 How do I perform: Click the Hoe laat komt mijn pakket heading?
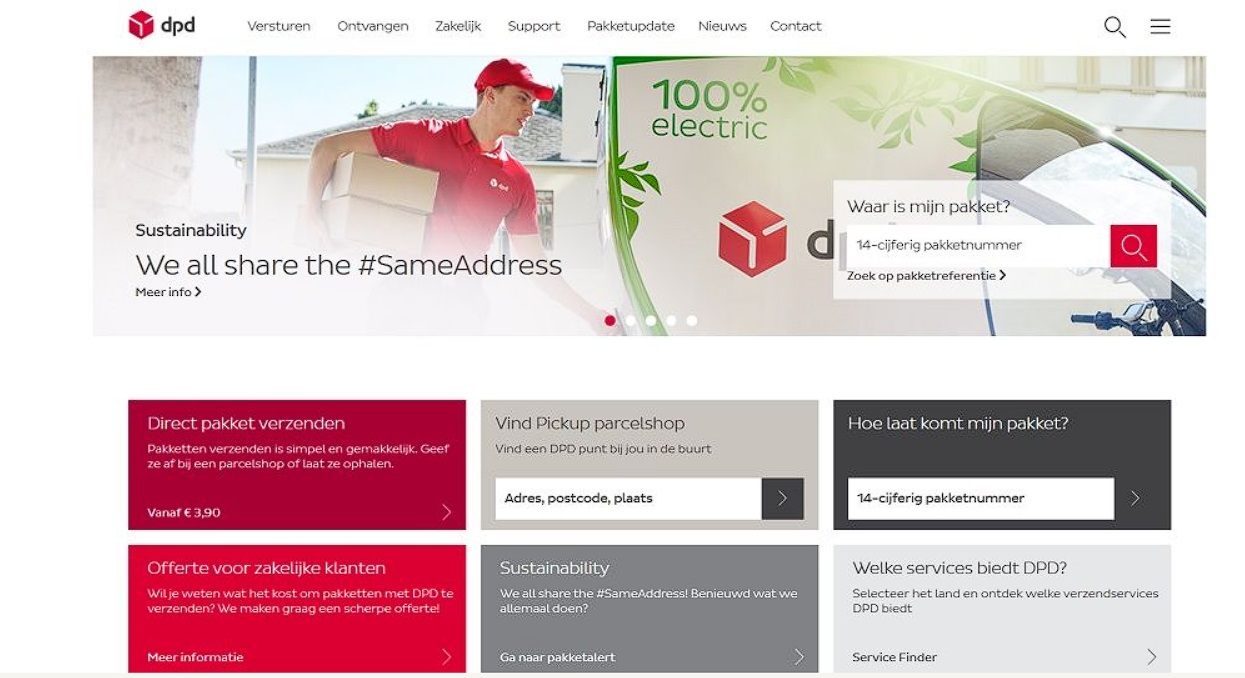958,423
